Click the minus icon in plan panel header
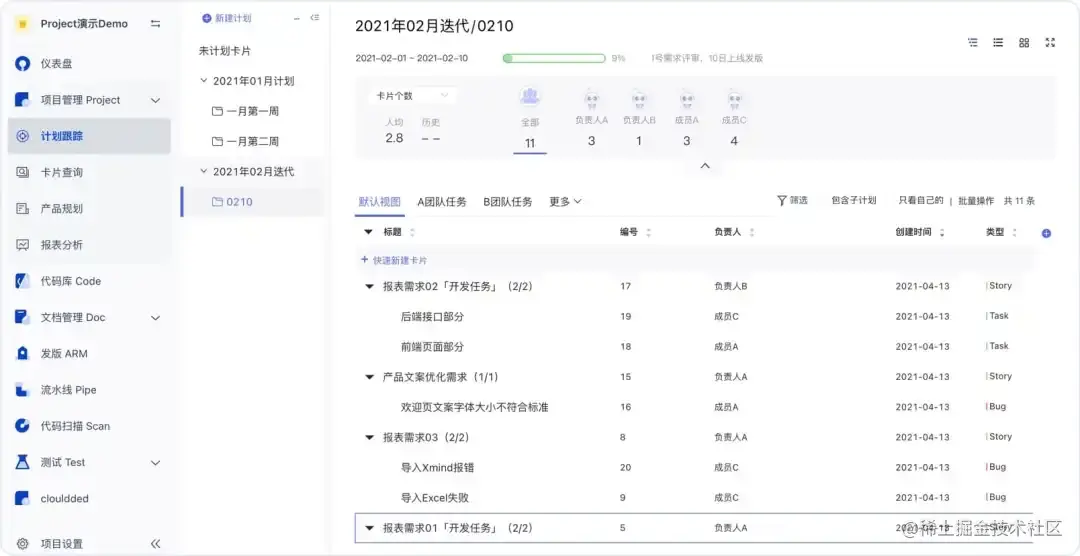 [297, 19]
